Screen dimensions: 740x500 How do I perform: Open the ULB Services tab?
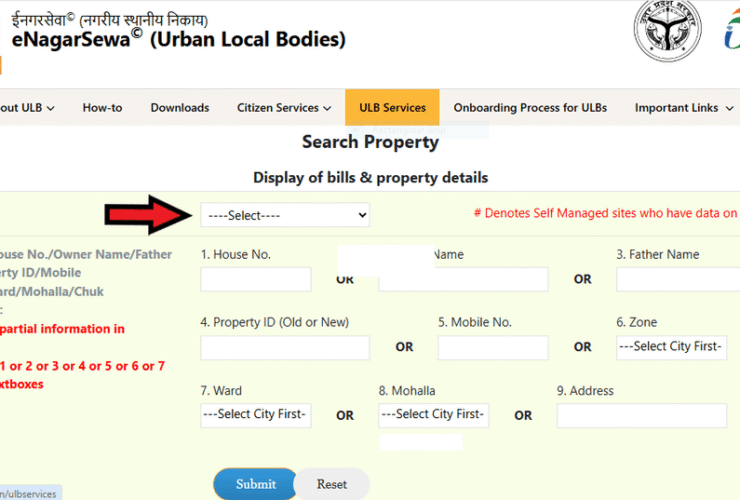tap(392, 107)
